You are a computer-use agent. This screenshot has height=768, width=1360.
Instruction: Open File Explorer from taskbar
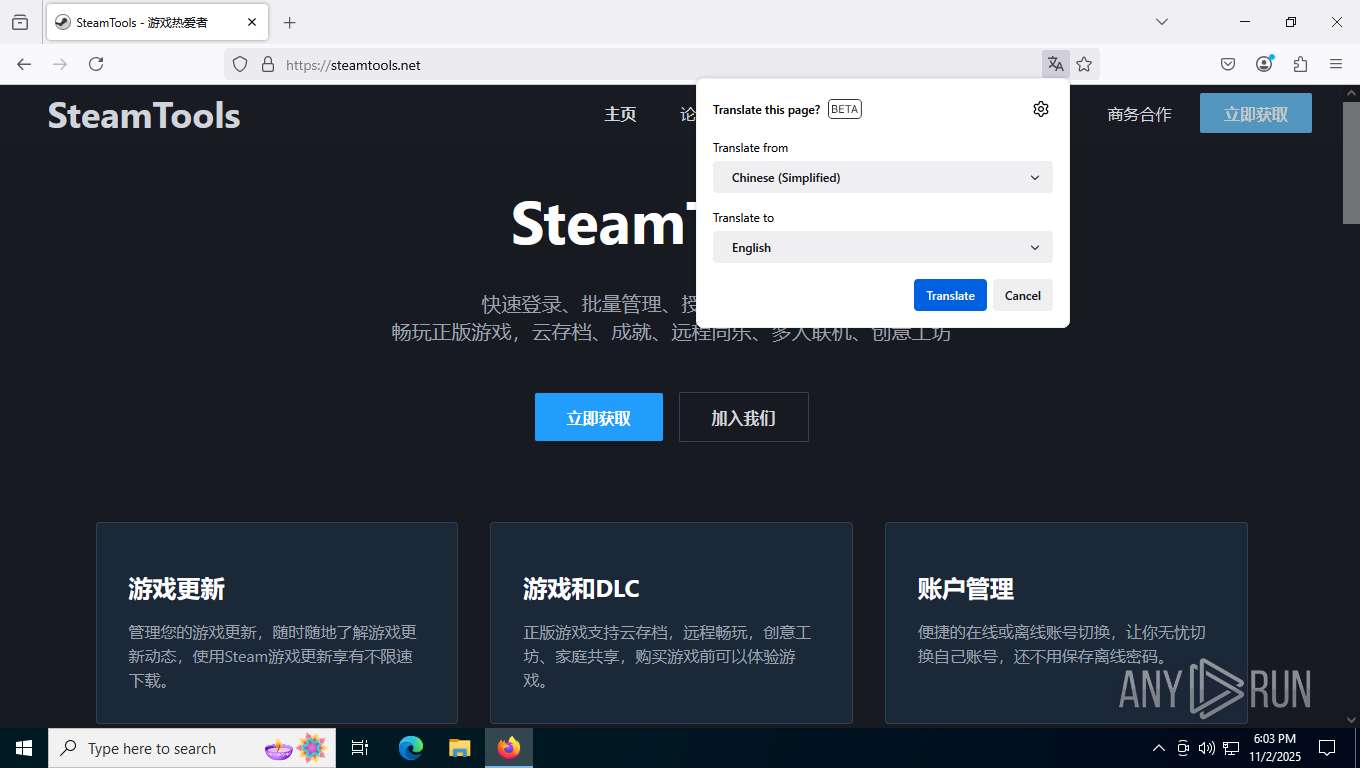(x=459, y=748)
